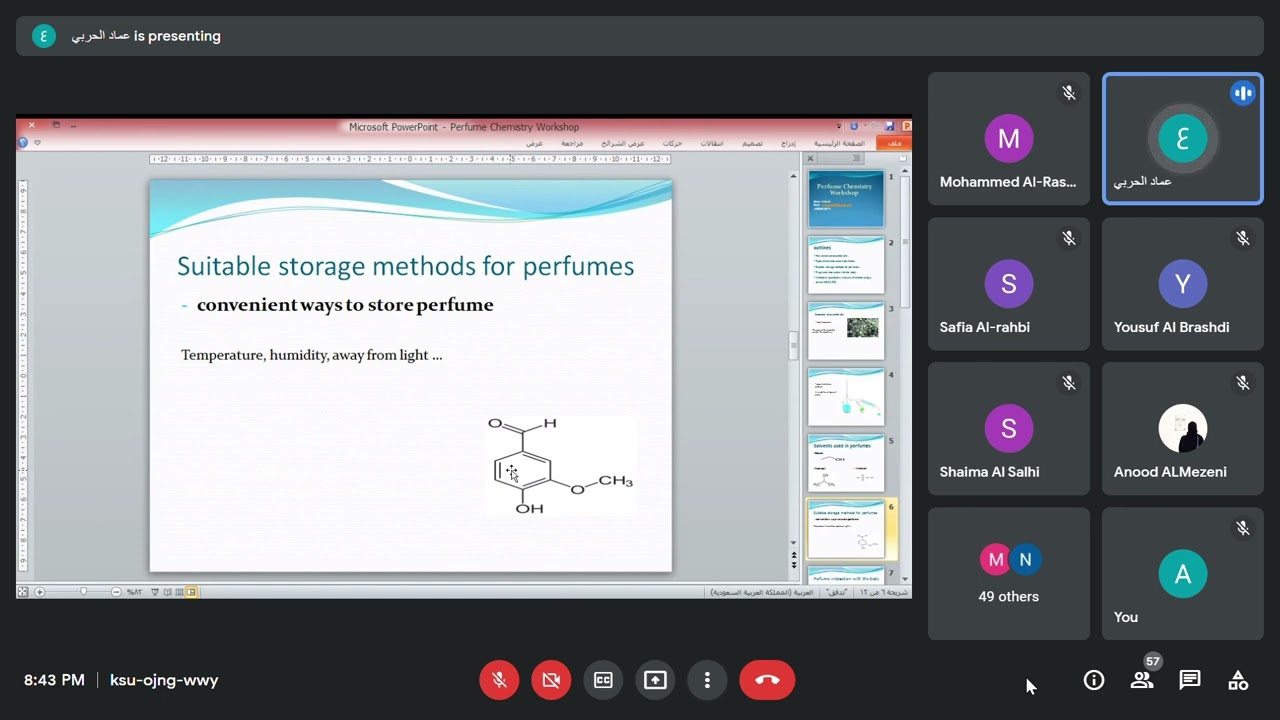Open the إدراج (Insert) ribbon tab
This screenshot has width=1280, height=720.
[789, 144]
